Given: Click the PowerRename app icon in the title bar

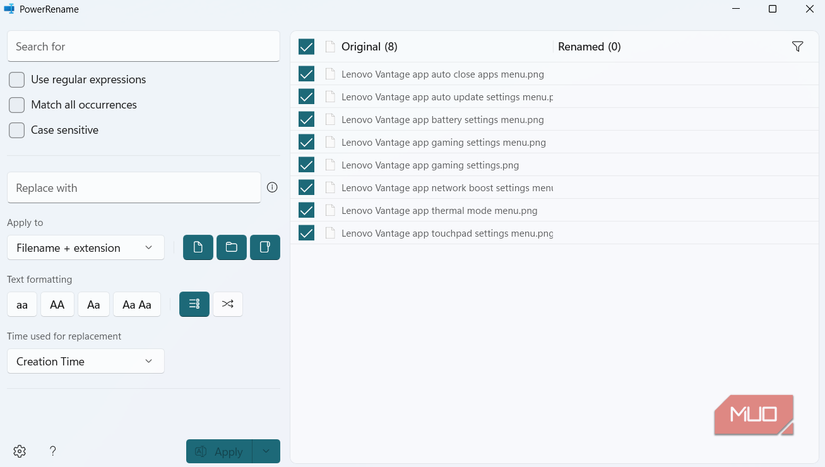Looking at the screenshot, I should (9, 9).
